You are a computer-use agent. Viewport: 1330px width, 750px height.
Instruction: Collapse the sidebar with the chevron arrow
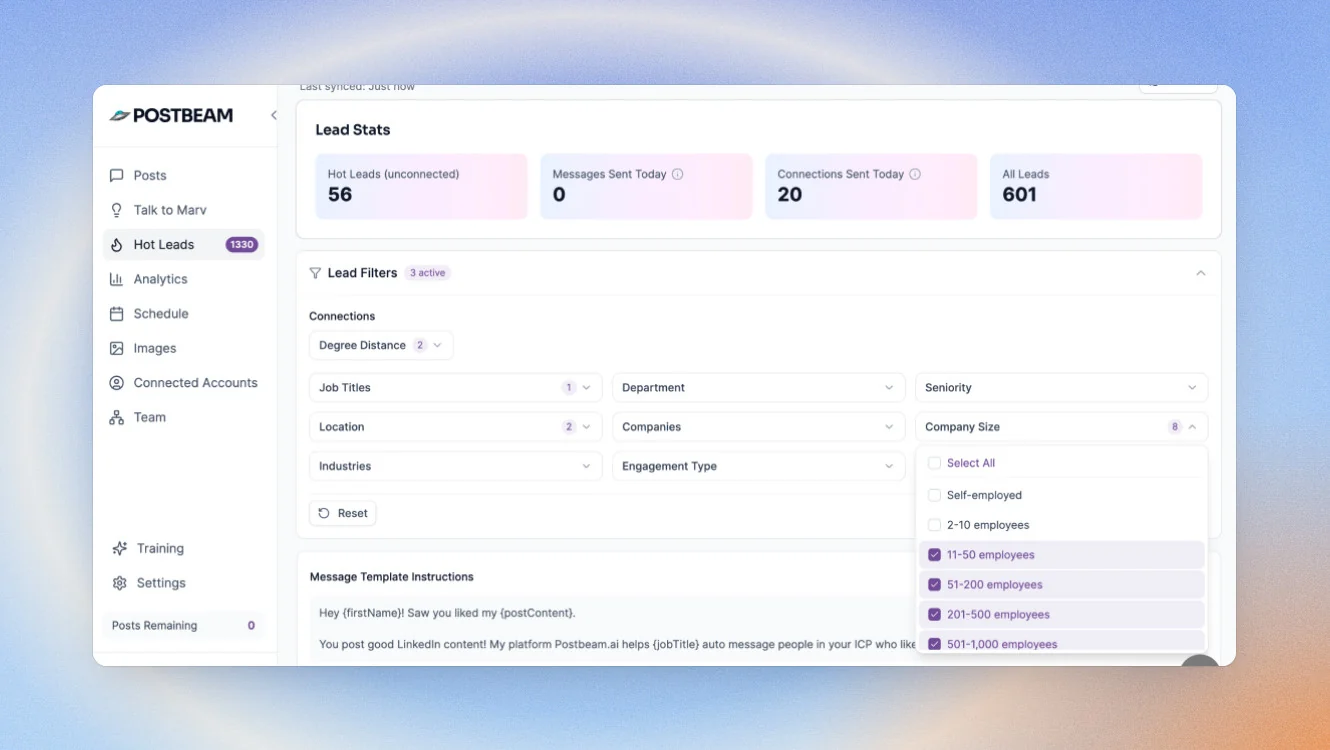point(273,115)
